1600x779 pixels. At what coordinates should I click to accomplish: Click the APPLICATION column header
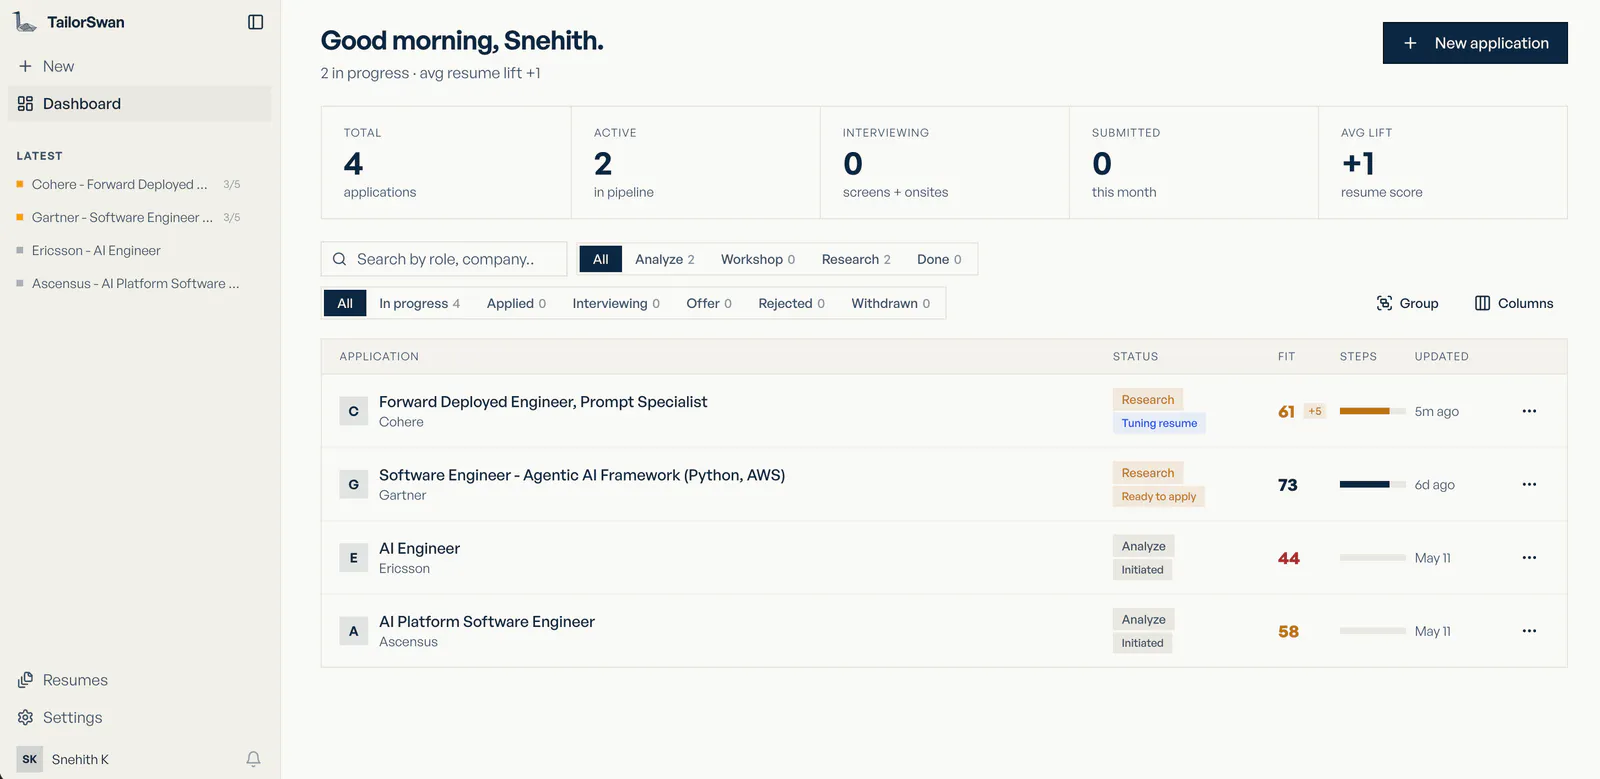[x=379, y=357]
